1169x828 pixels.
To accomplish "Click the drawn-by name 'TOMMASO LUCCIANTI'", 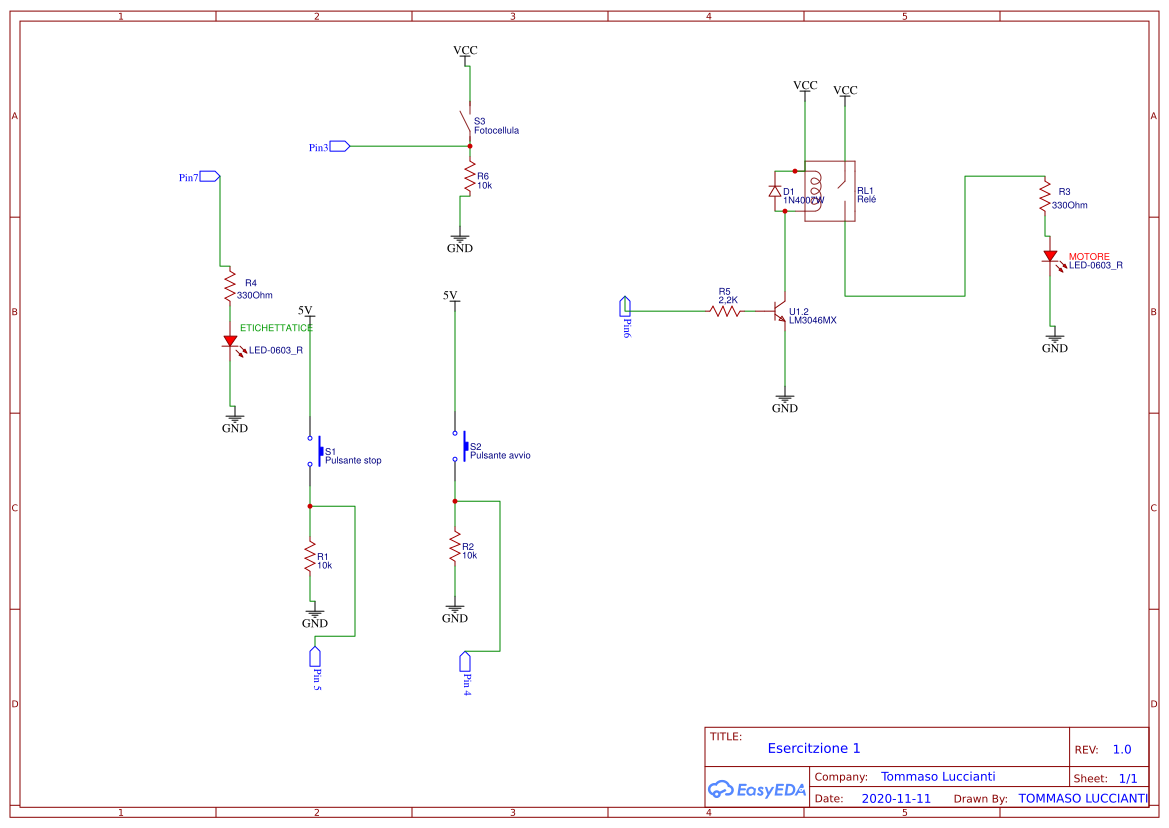I will [1083, 798].
